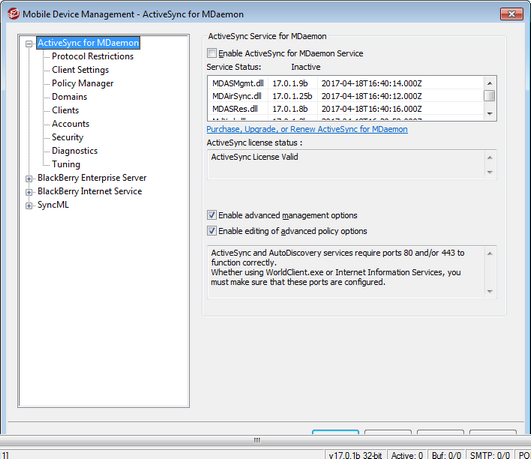Uncheck Enable editing of advanced policy options
The width and height of the screenshot is (531, 459).
(212, 231)
